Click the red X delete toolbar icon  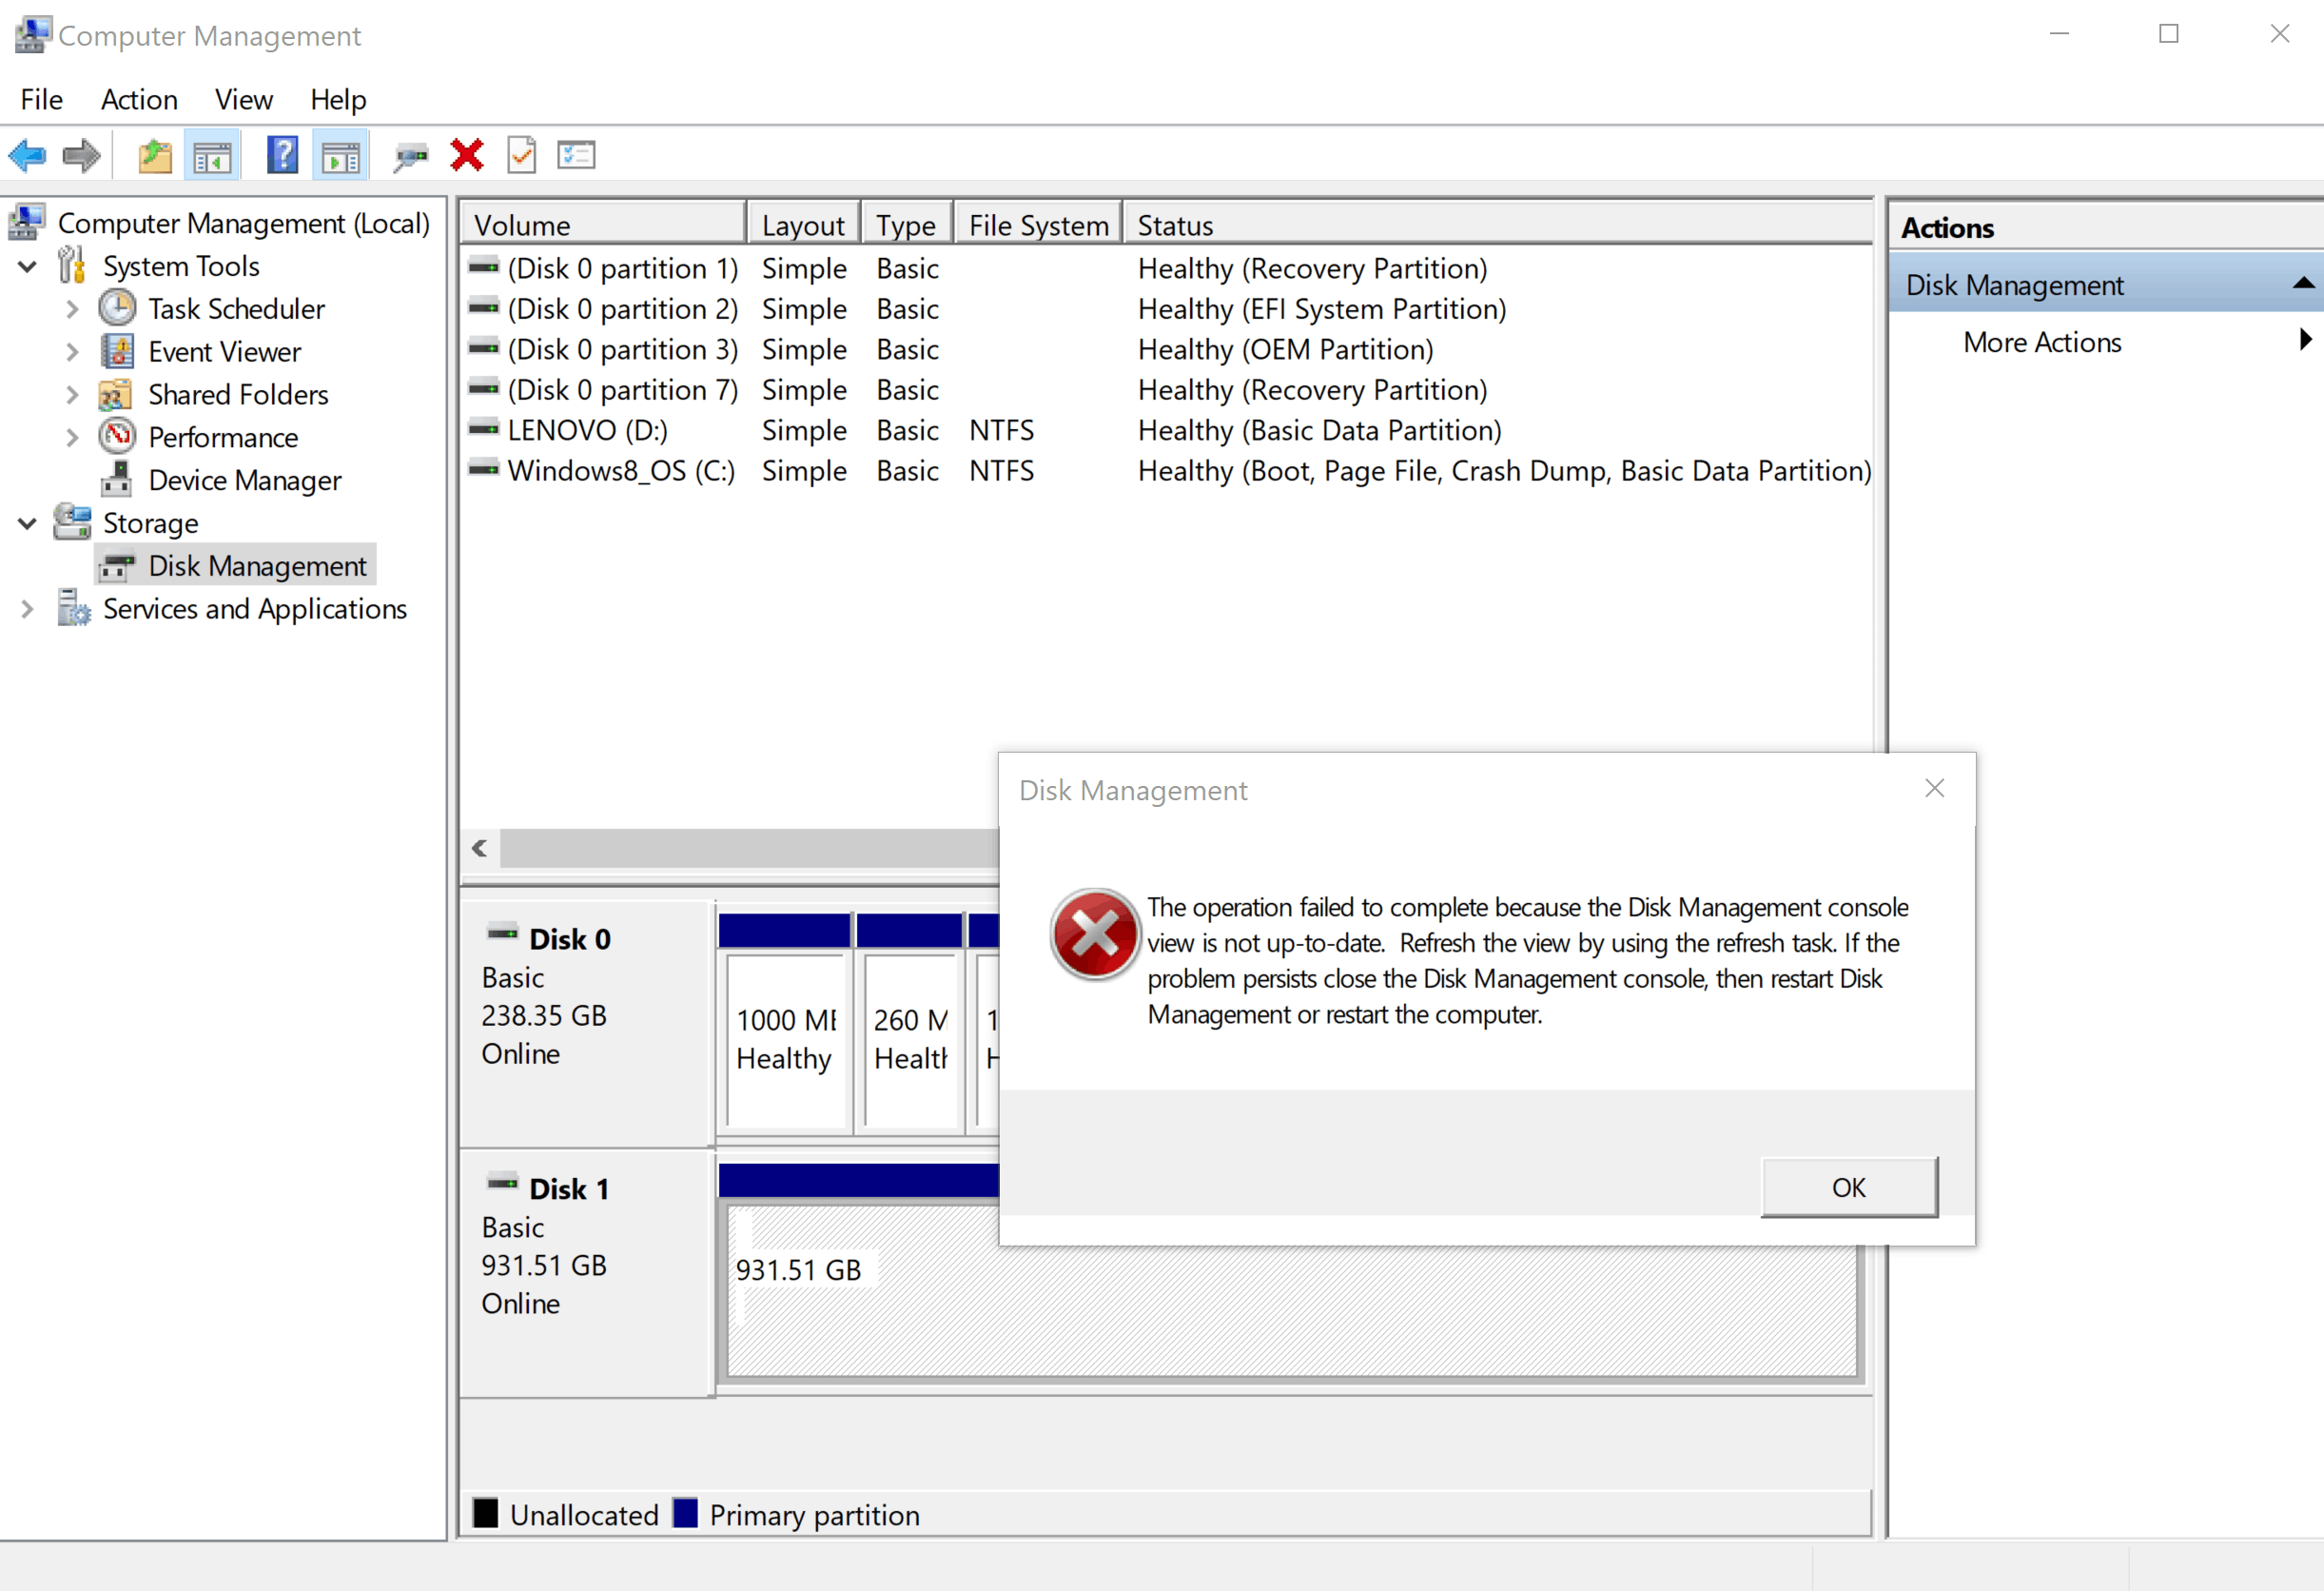pos(467,156)
